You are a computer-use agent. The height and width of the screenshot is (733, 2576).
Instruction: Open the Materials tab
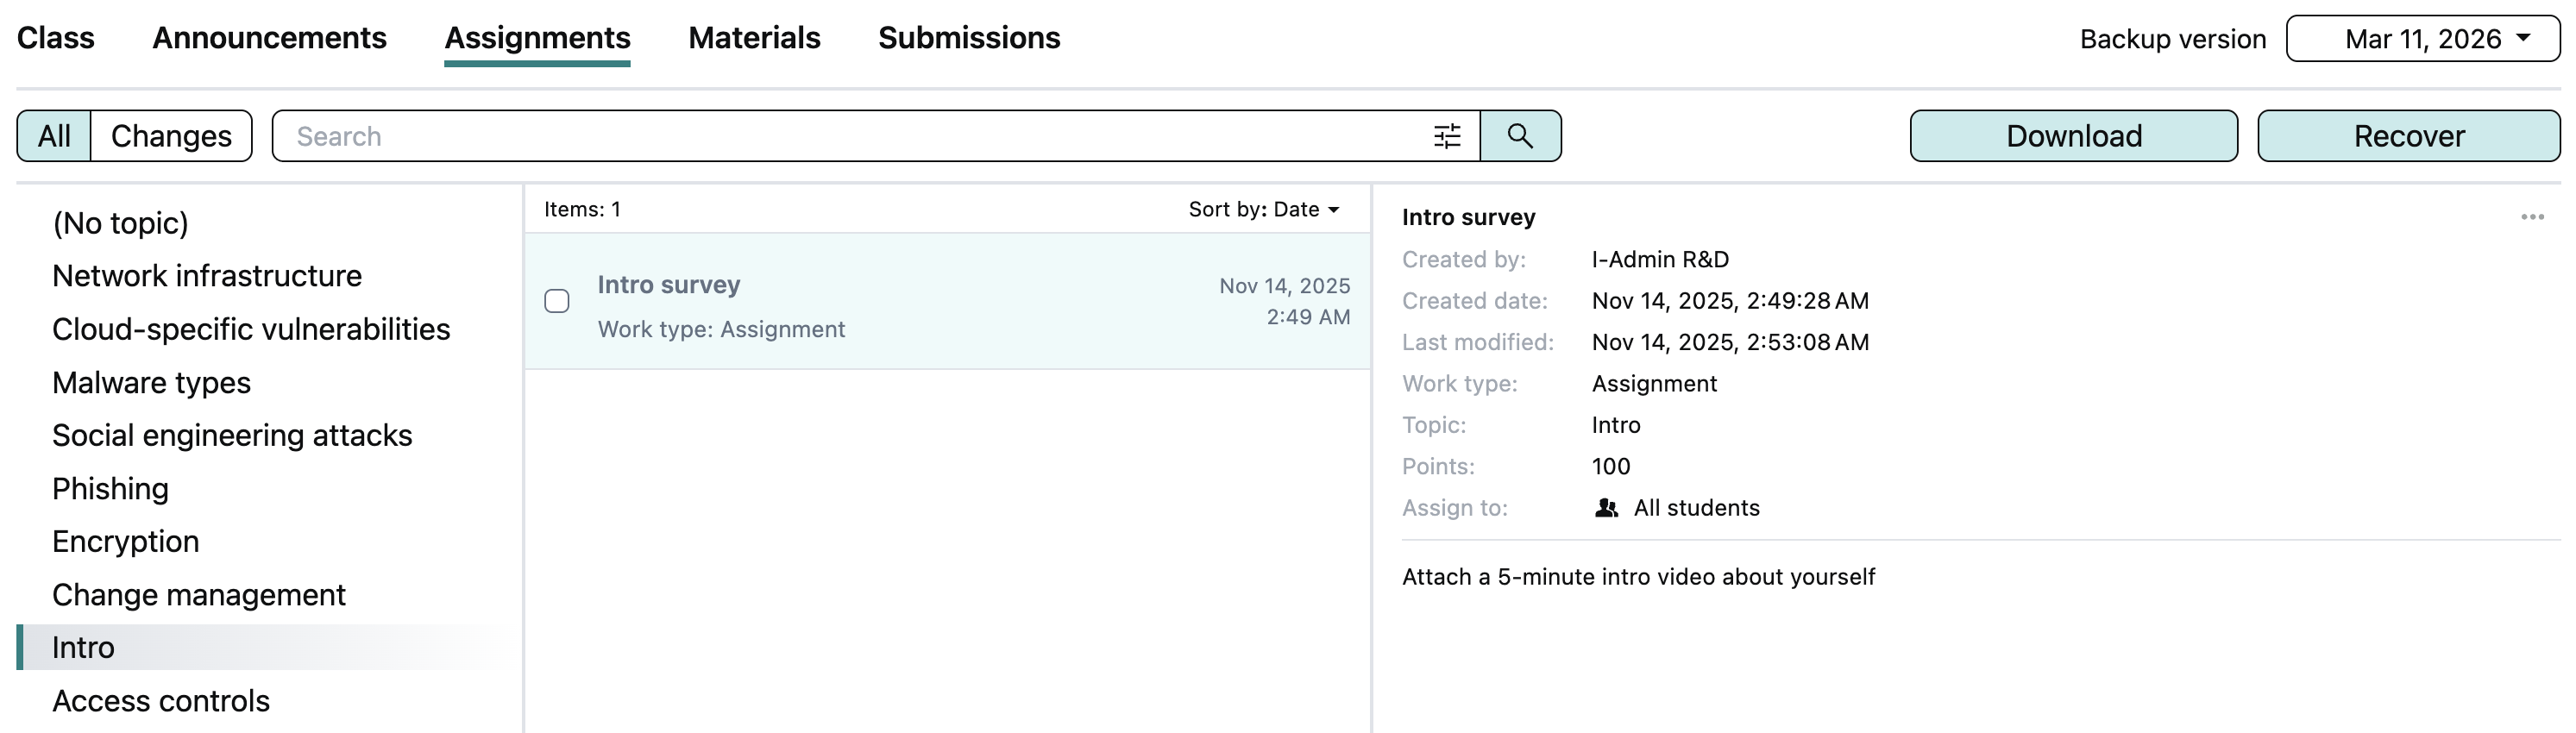754,38
